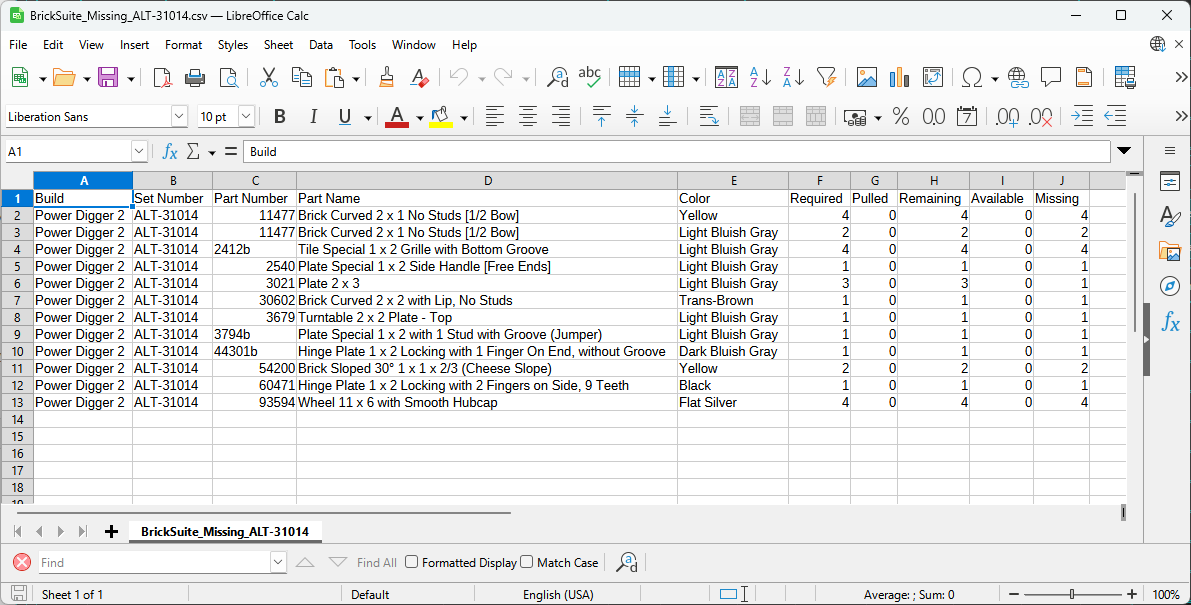Open sidebar Properties panel icon
The width and height of the screenshot is (1191, 605).
1170,181
